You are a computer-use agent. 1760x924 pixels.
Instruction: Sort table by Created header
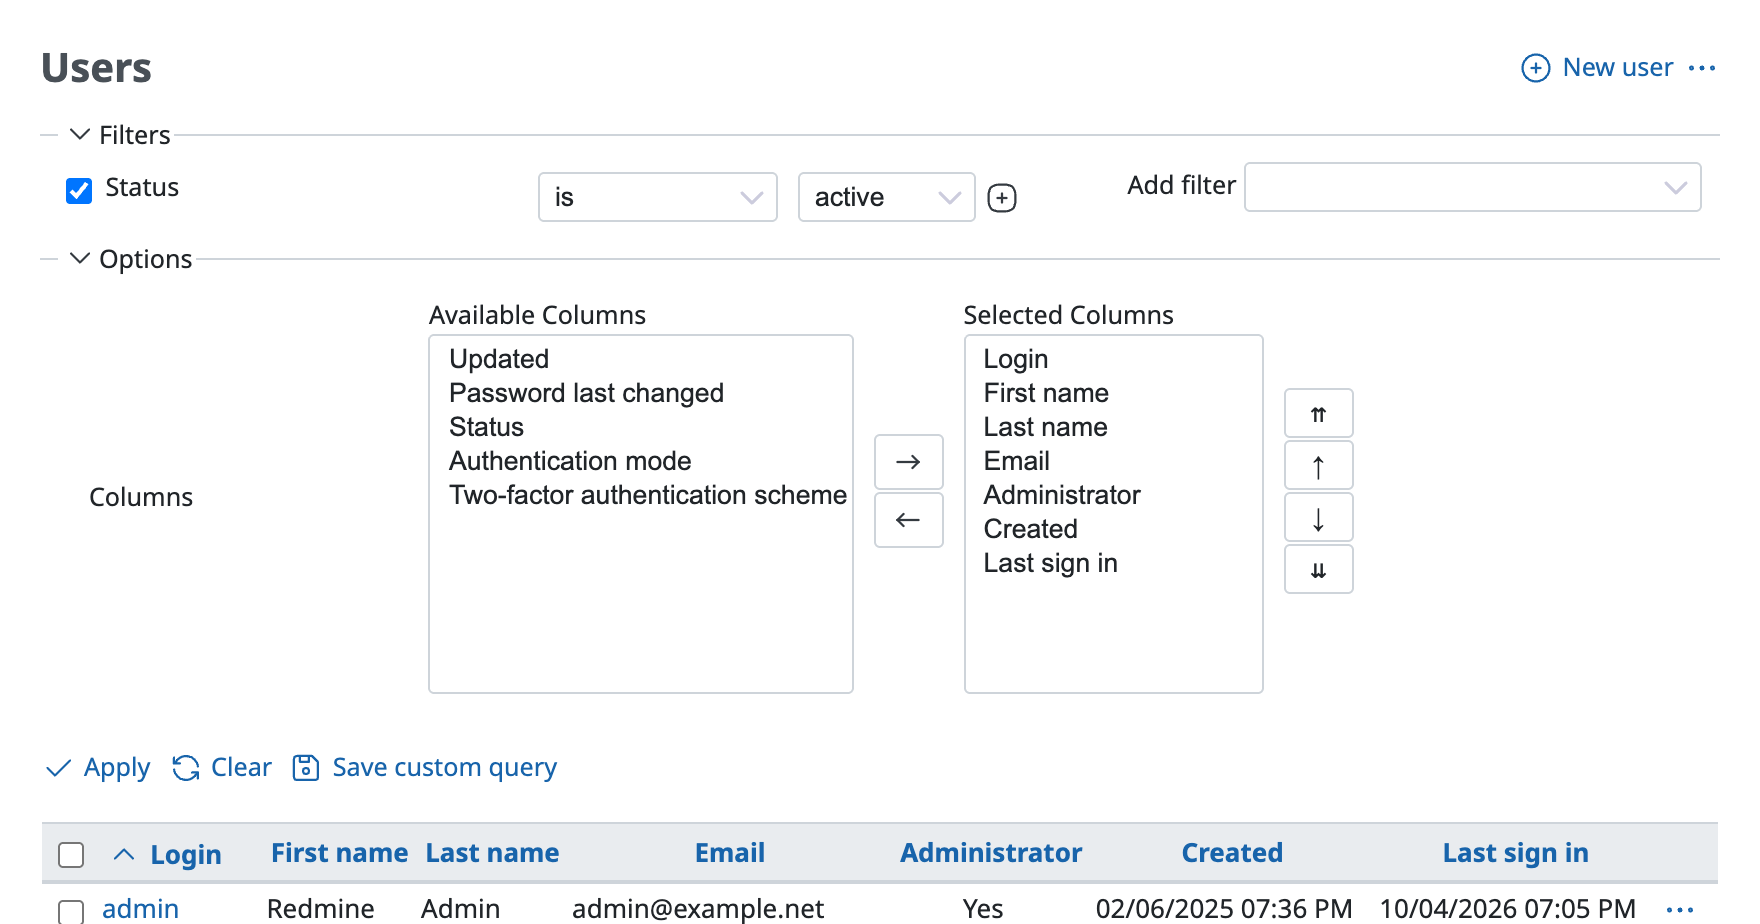coord(1232,853)
